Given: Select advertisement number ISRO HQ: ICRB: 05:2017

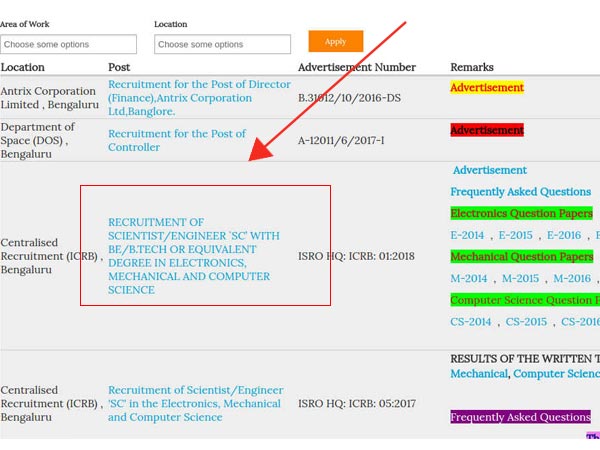Looking at the screenshot, I should (357, 404).
